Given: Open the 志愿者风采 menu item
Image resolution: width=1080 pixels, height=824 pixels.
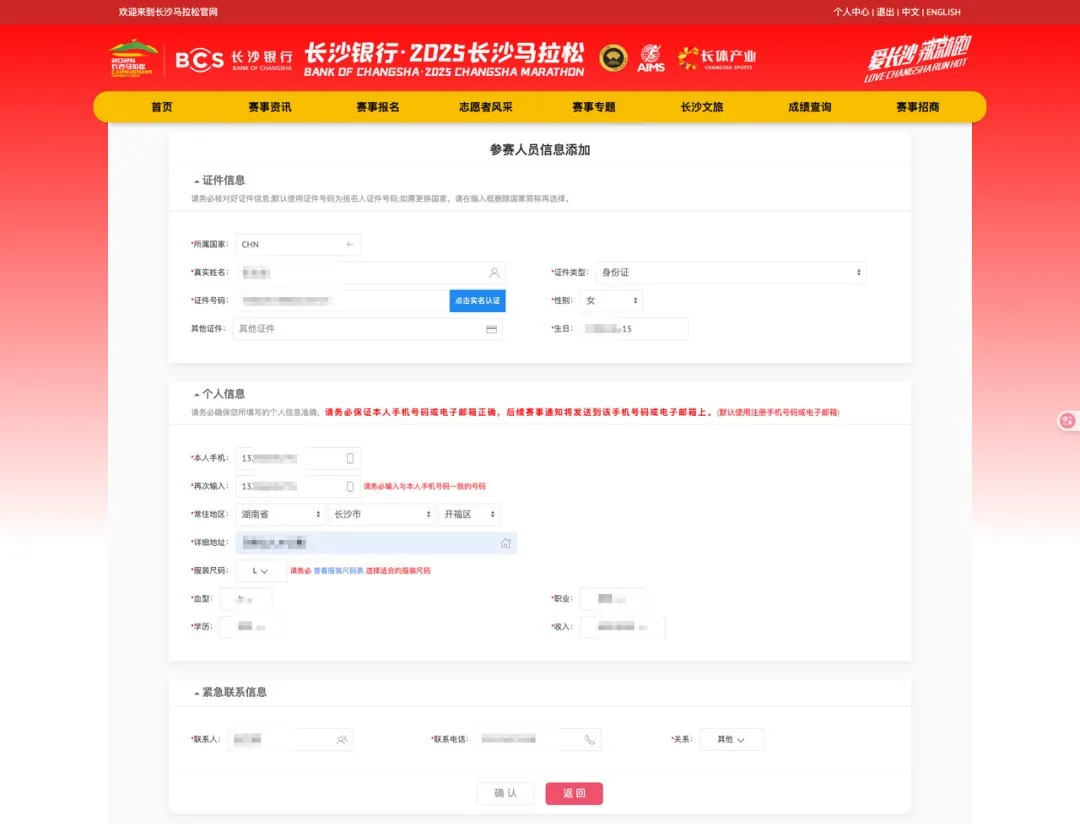Looking at the screenshot, I should pos(486,107).
